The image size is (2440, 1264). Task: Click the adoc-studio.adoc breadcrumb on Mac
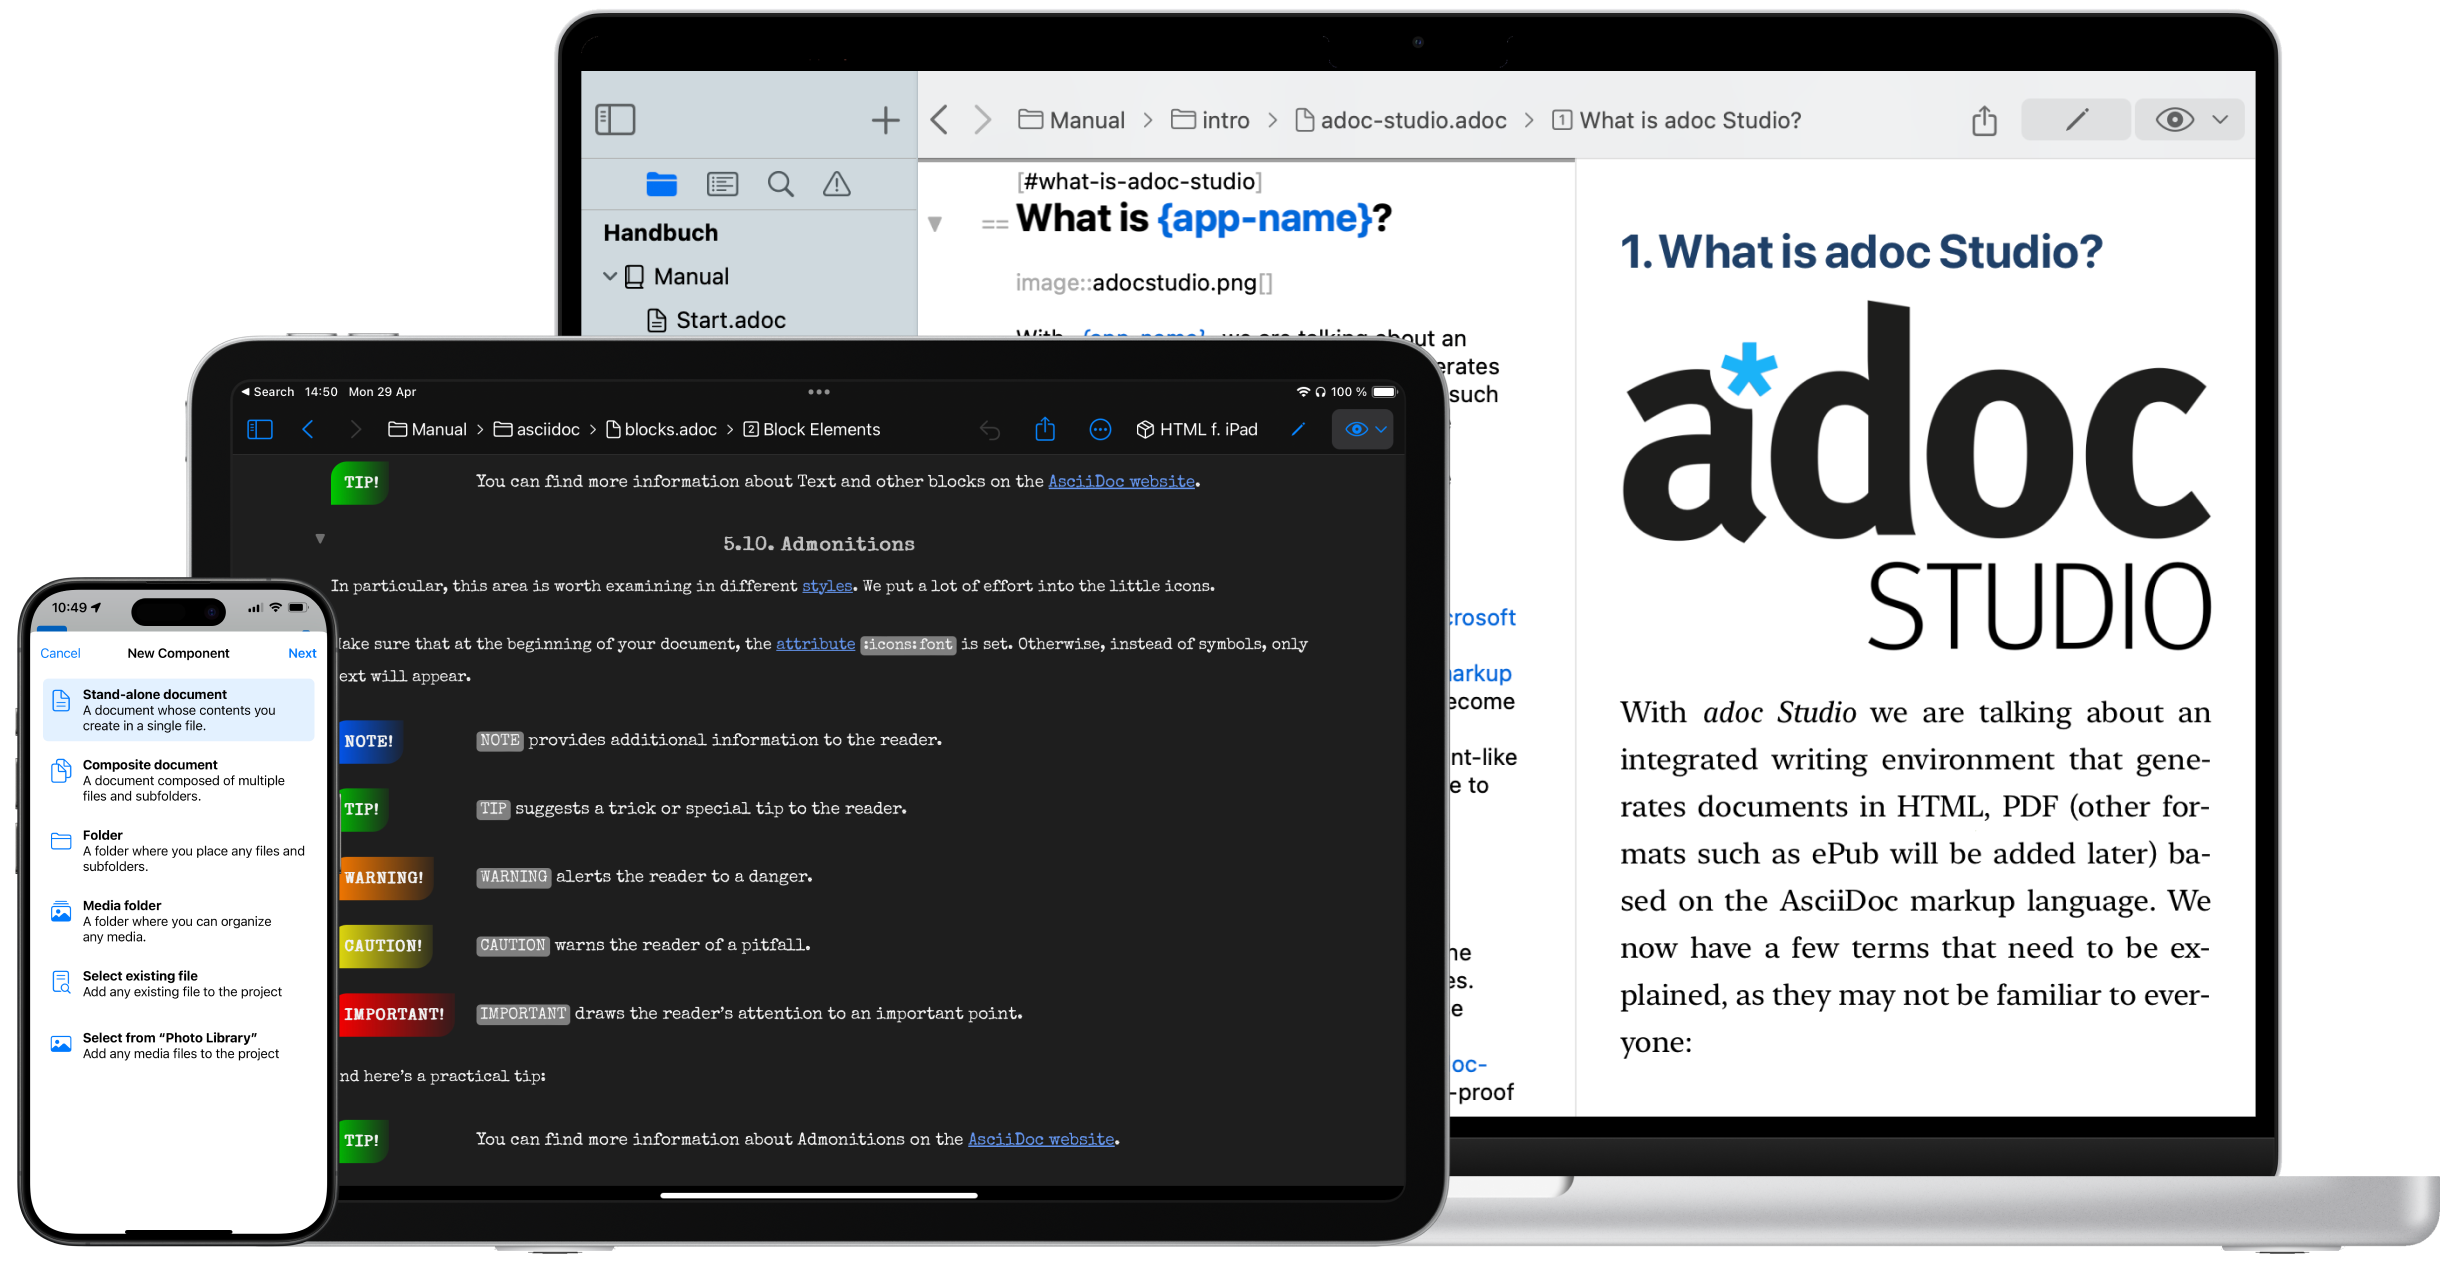[1401, 121]
